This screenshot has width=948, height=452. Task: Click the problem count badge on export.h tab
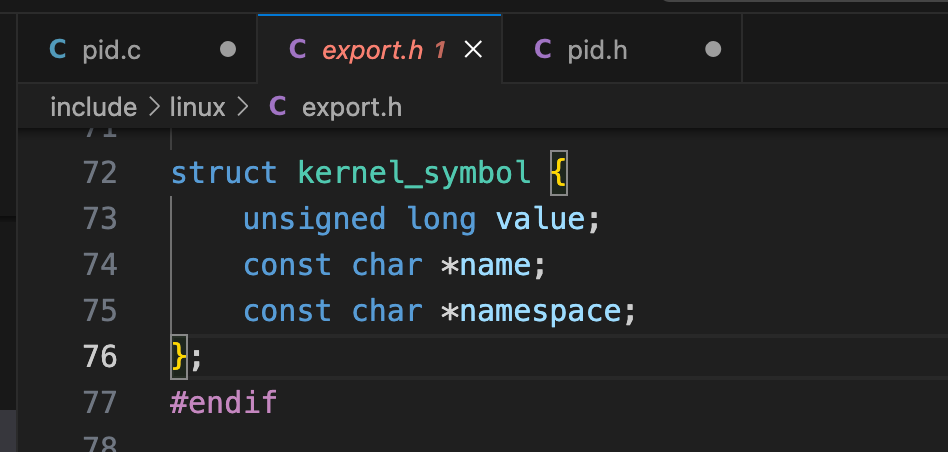440,49
